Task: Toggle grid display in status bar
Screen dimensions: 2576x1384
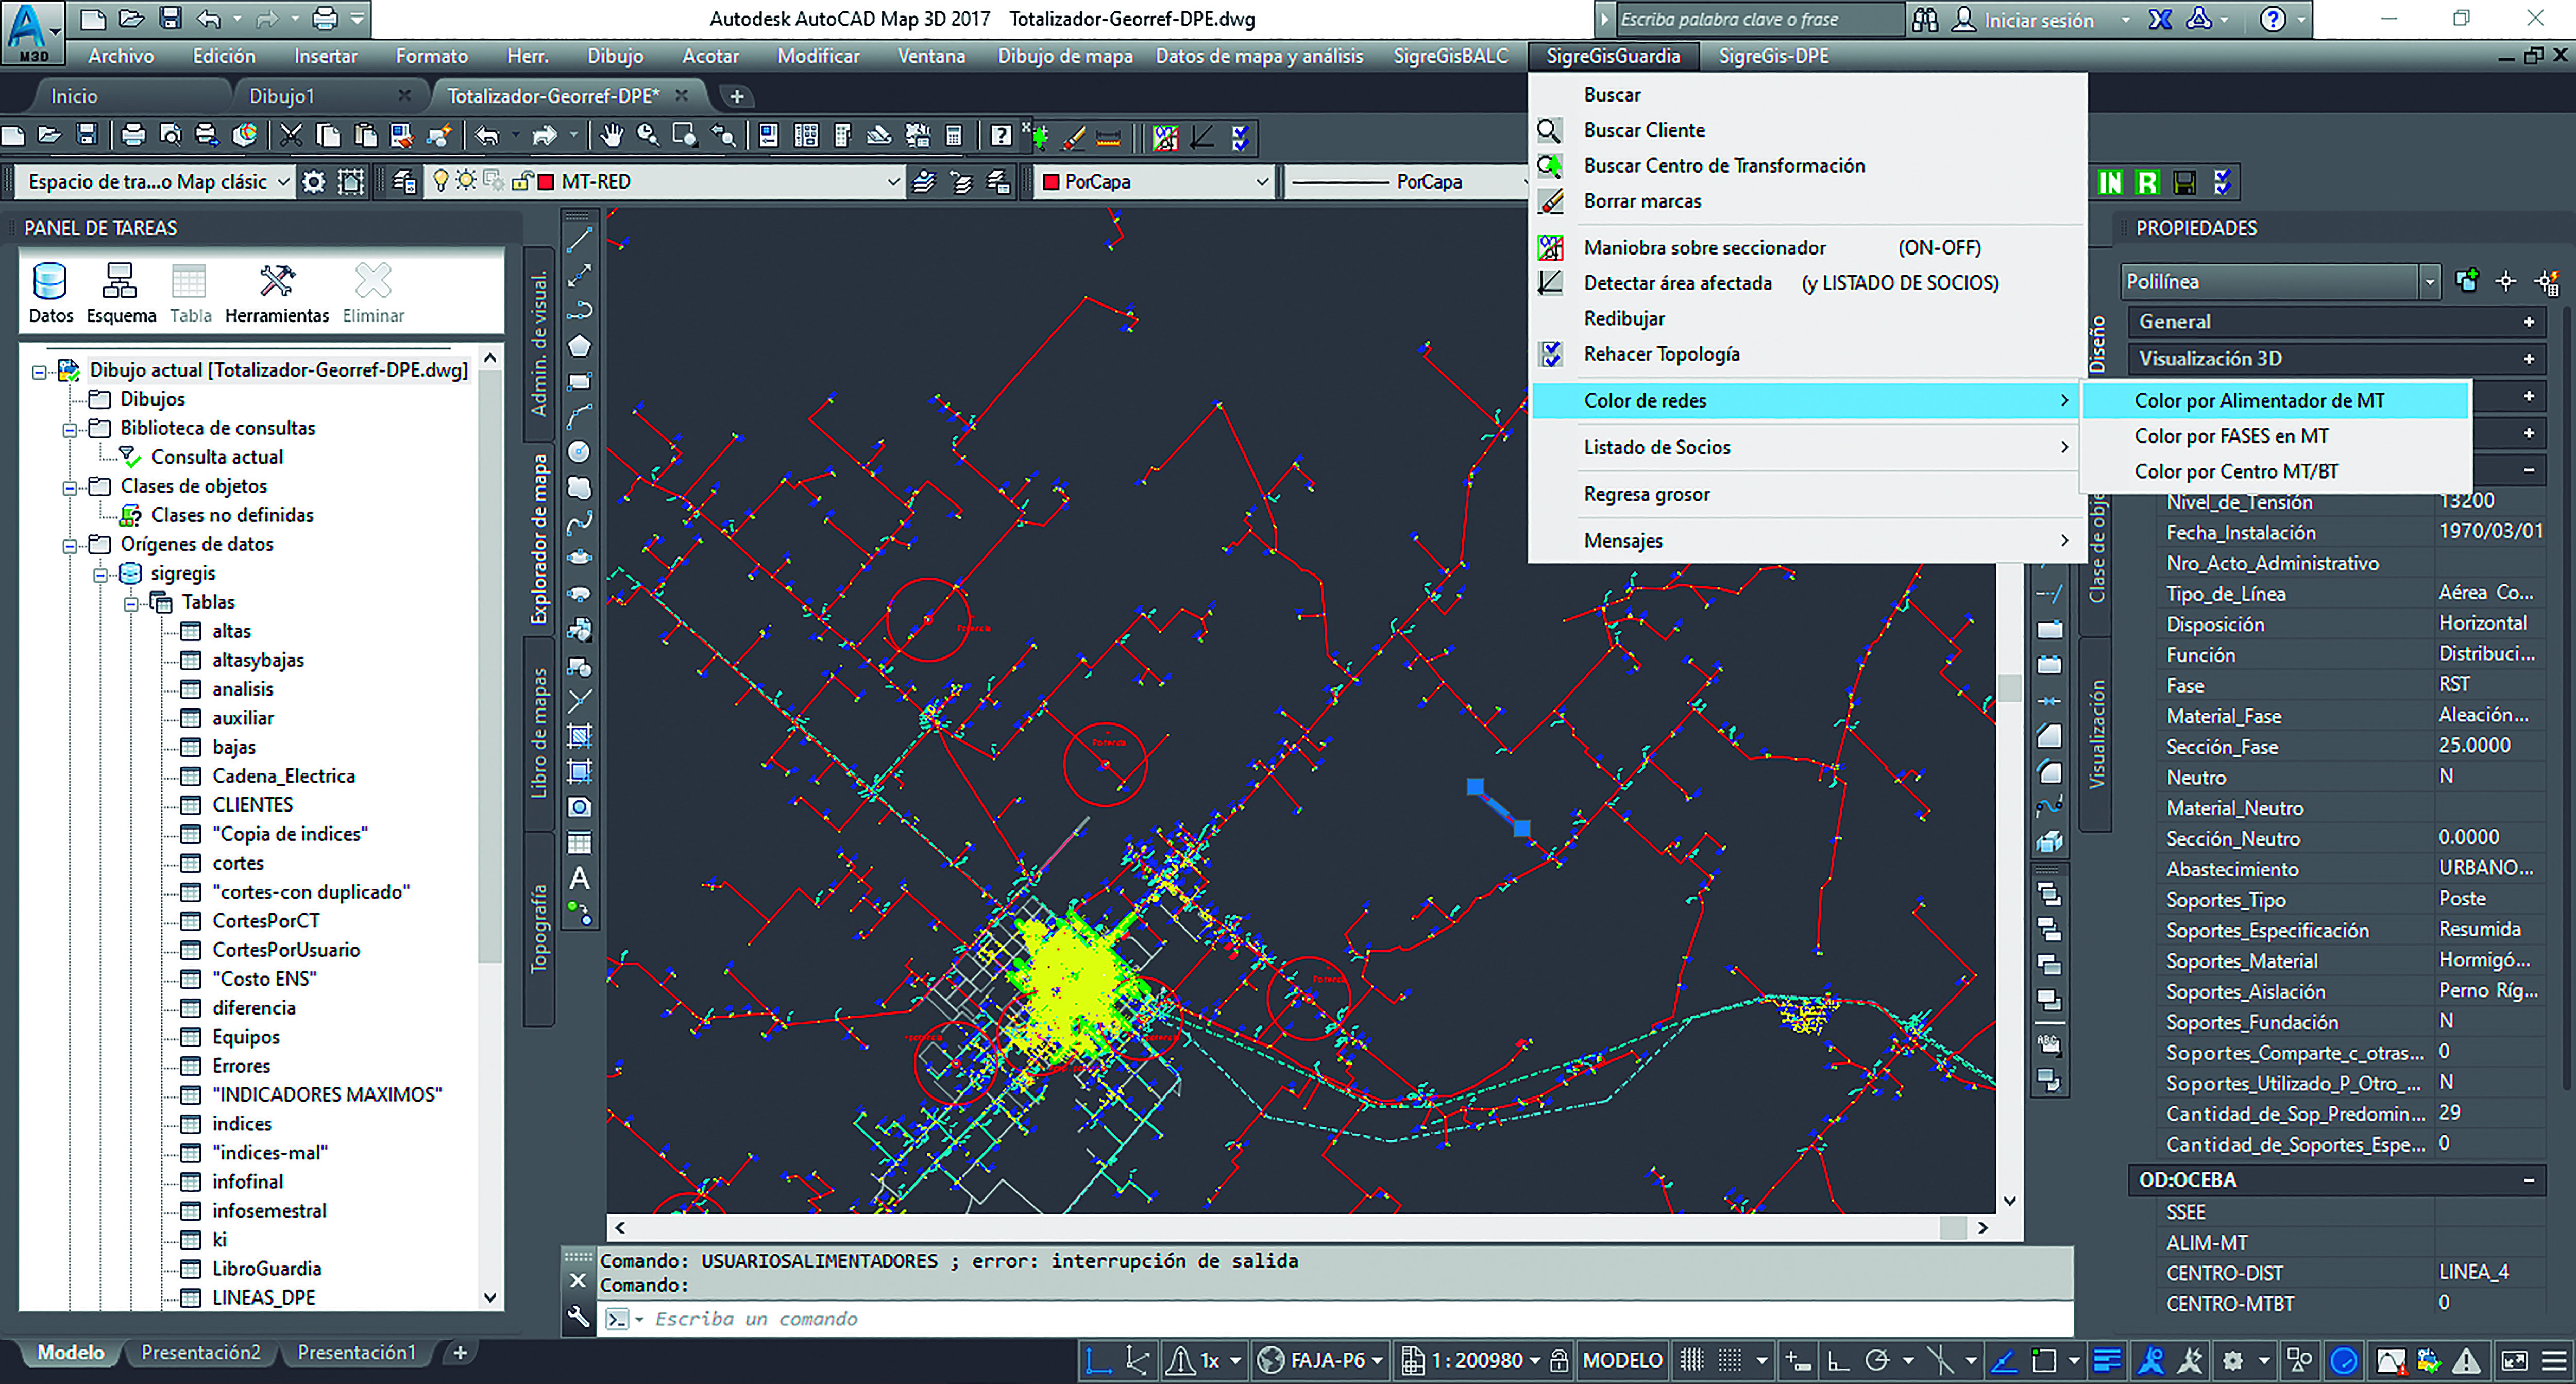Action: (1691, 1360)
